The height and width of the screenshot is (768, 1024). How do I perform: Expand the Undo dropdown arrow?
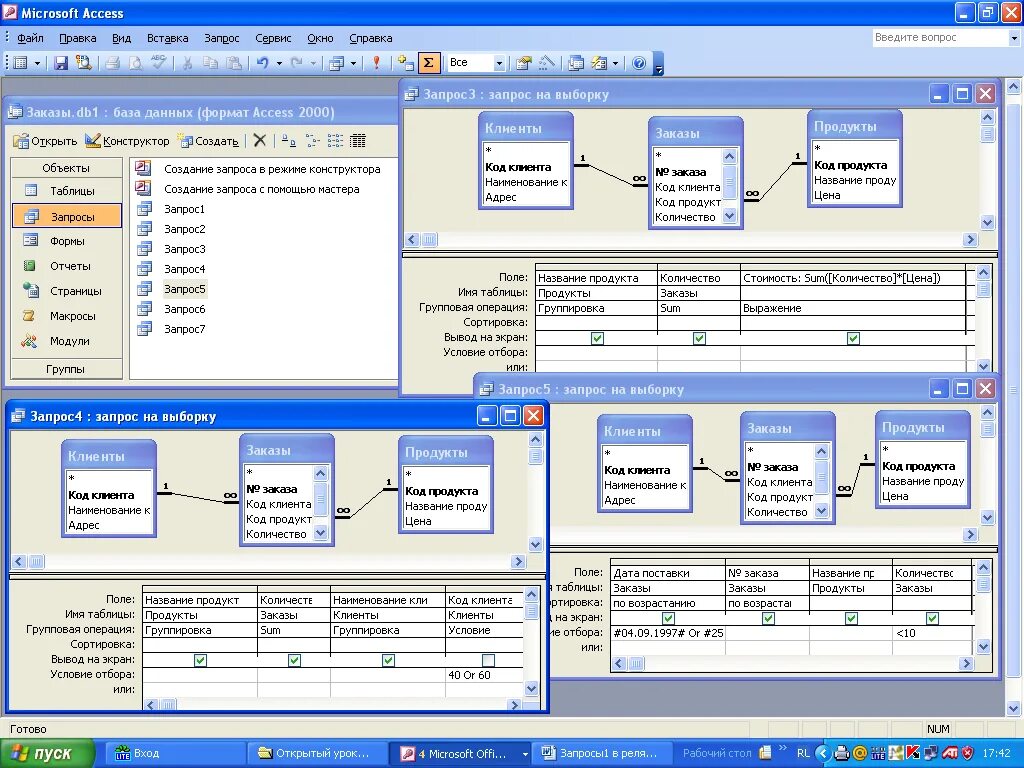280,63
